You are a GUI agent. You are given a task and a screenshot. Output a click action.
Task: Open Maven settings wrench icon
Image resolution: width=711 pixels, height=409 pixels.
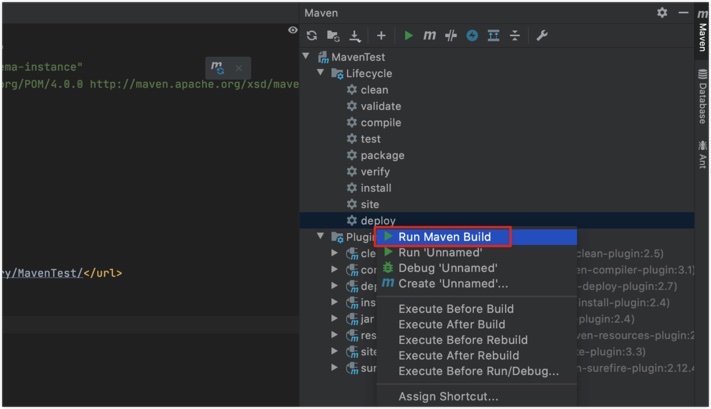coord(542,35)
